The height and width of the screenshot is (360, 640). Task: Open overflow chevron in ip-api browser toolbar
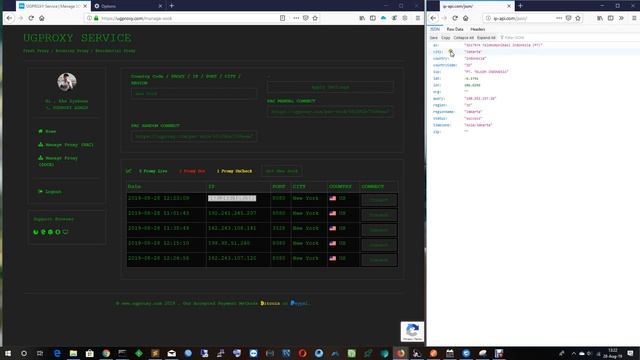621,18
